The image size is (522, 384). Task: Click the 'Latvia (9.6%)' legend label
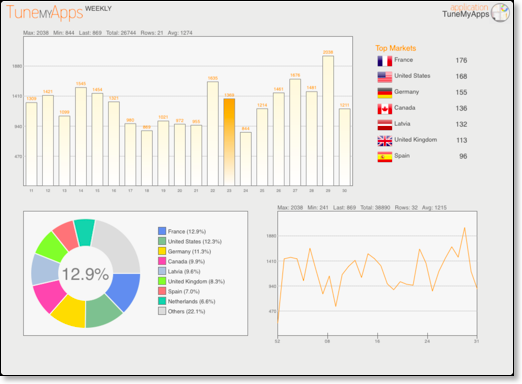point(184,271)
